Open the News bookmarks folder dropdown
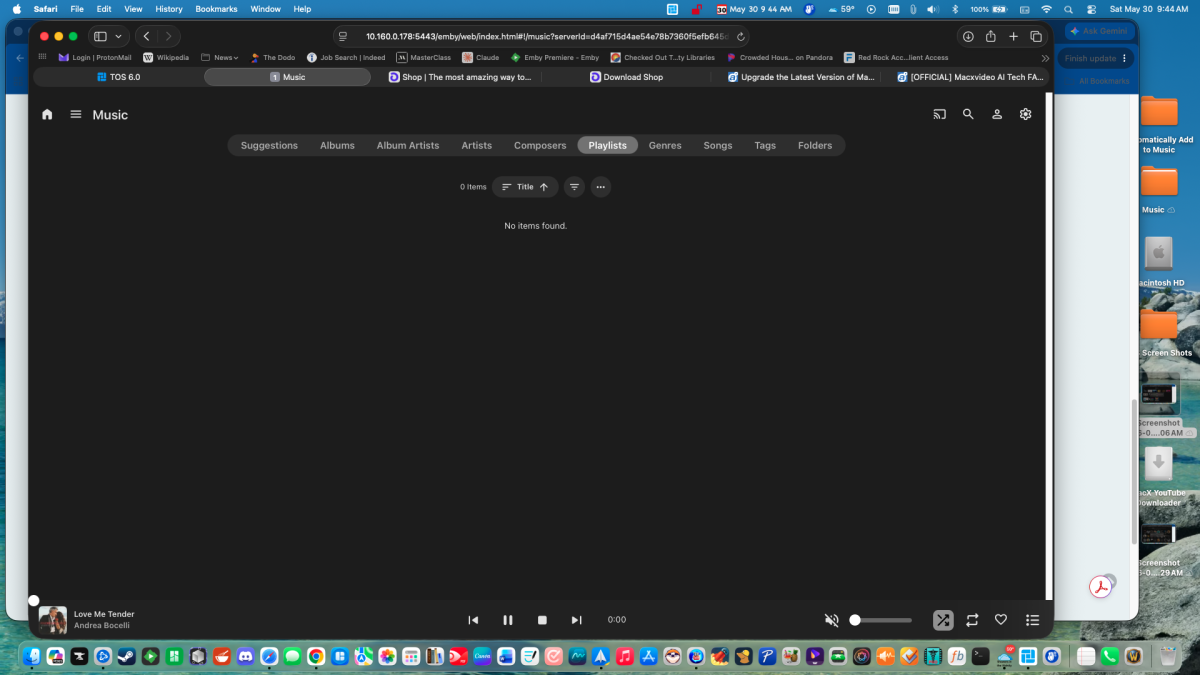The image size is (1200, 675). (x=220, y=58)
